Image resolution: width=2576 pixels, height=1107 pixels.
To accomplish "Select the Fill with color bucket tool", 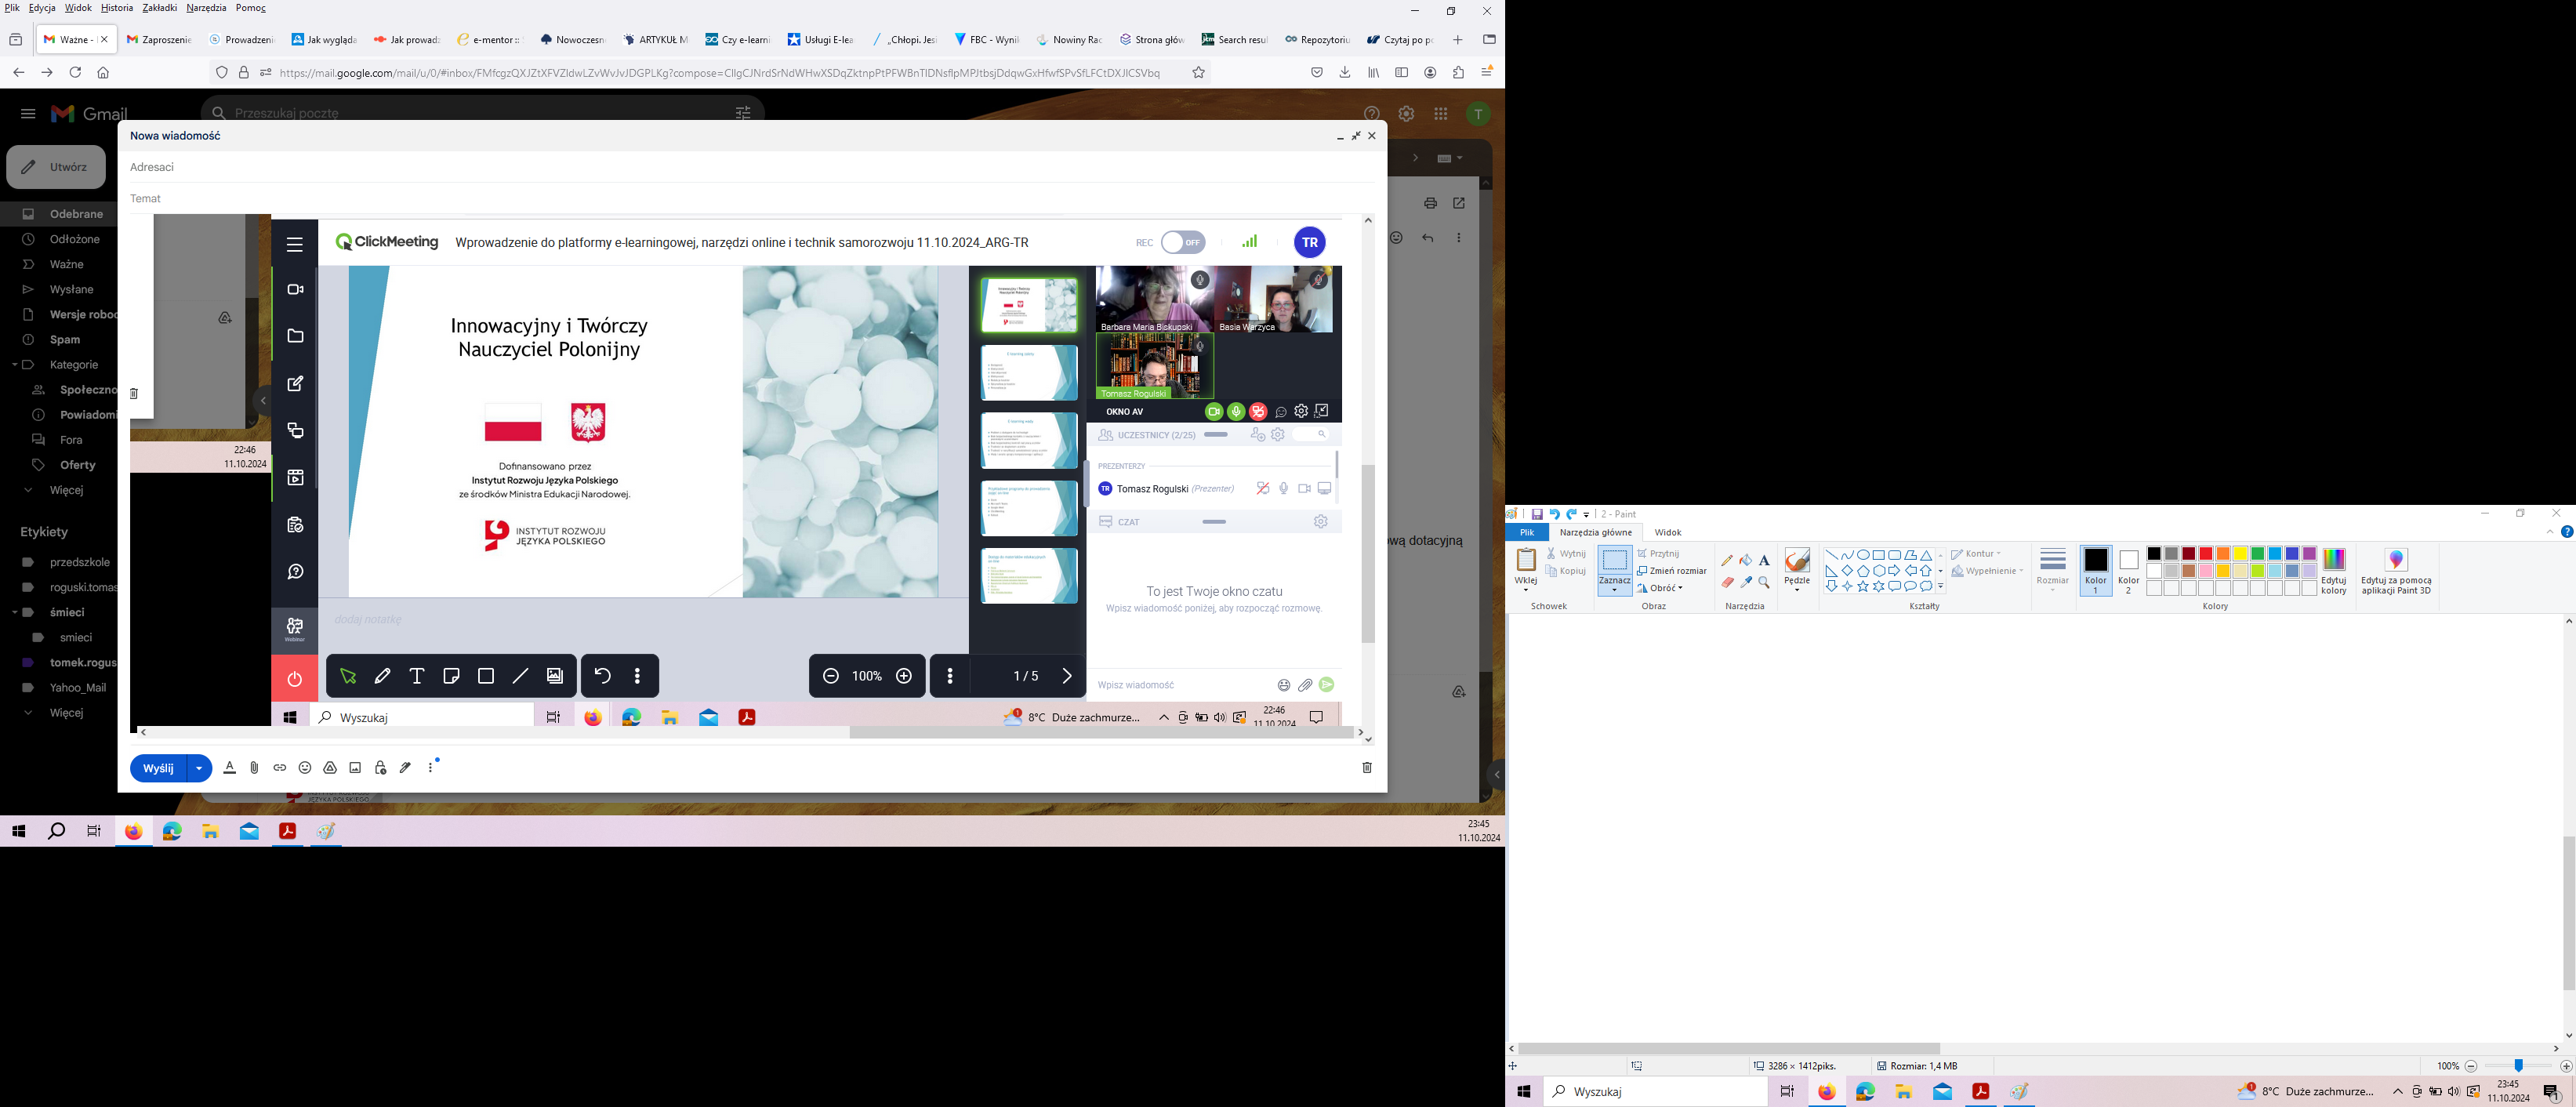I will point(1745,560).
